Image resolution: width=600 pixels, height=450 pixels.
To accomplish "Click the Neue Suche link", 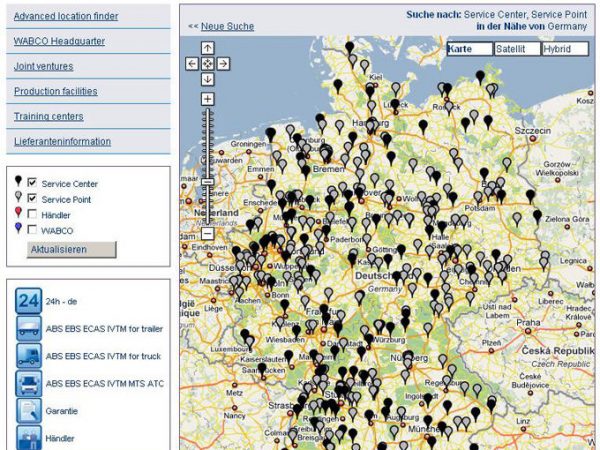I will click(x=227, y=26).
